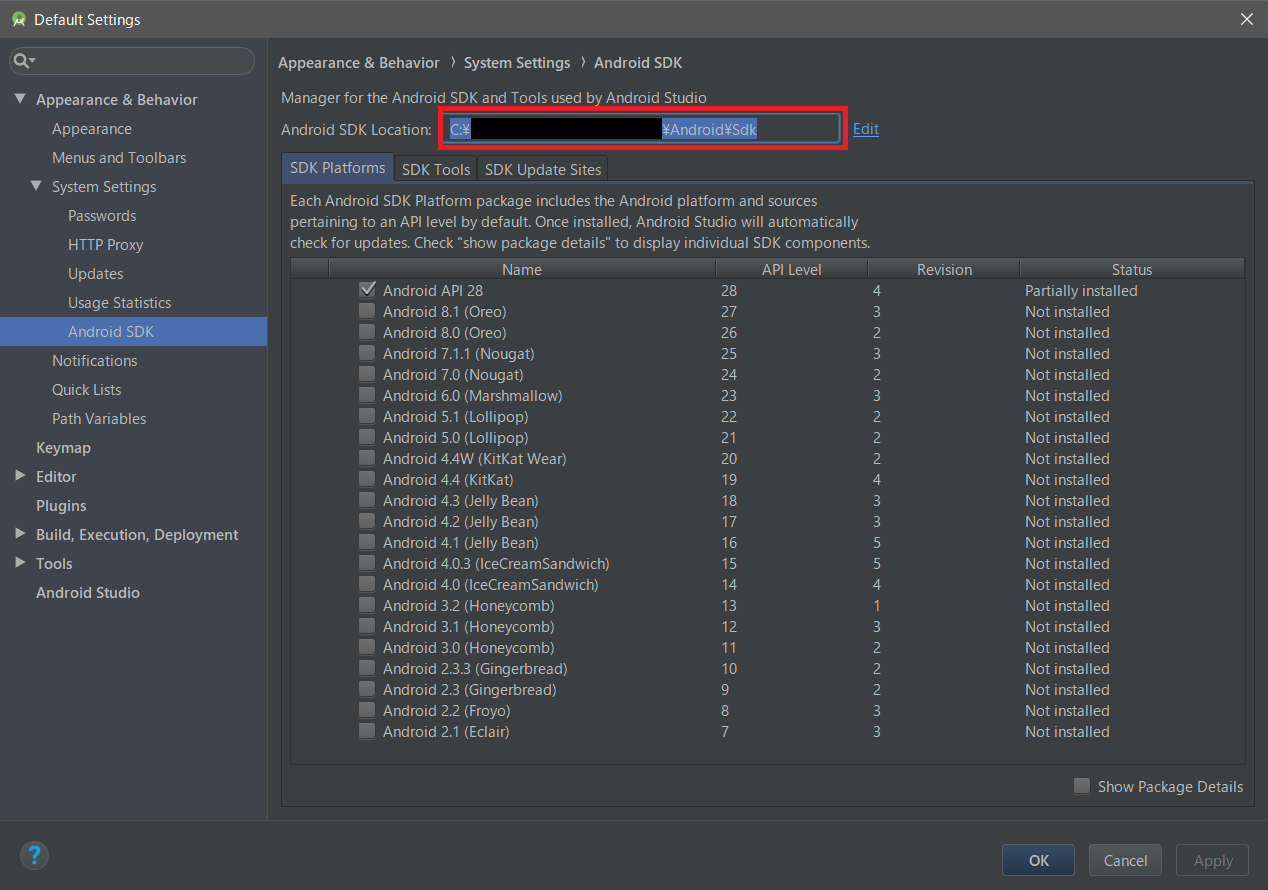Select the Android 3.0 (Honeycomb) row name
The height and width of the screenshot is (890, 1268).
pos(468,647)
